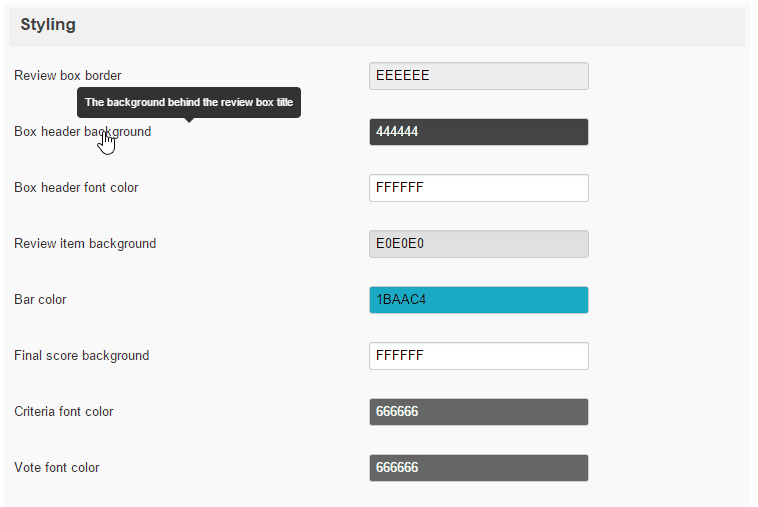Click the Box header font color field

[x=478, y=188]
